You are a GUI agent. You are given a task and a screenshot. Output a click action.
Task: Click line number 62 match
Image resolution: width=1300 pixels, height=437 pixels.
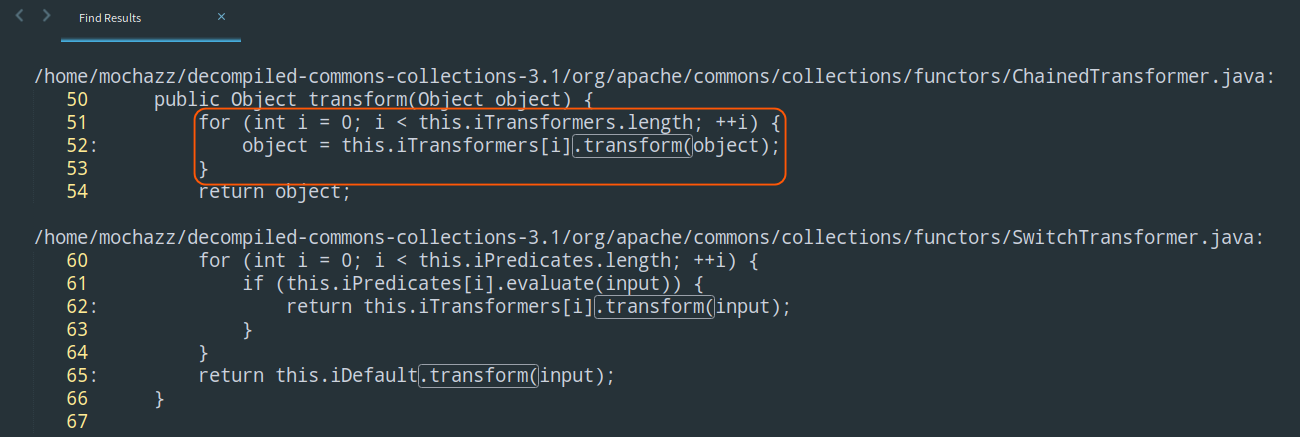point(78,307)
